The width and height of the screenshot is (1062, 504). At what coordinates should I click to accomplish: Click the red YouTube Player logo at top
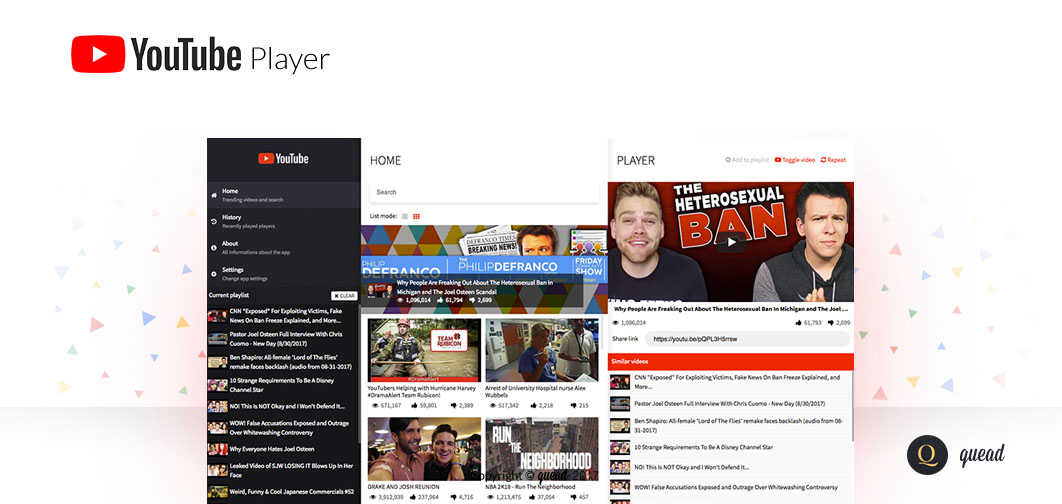98,54
